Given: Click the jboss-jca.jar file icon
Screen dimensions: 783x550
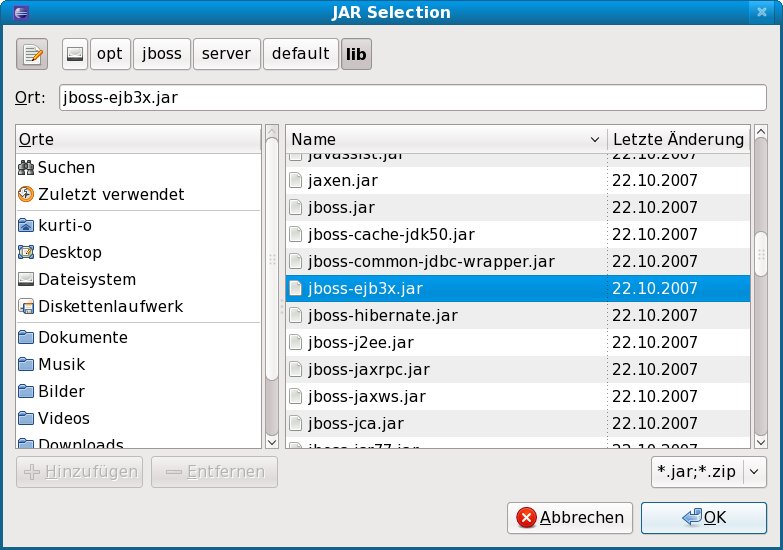Looking at the screenshot, I should click(x=296, y=423).
